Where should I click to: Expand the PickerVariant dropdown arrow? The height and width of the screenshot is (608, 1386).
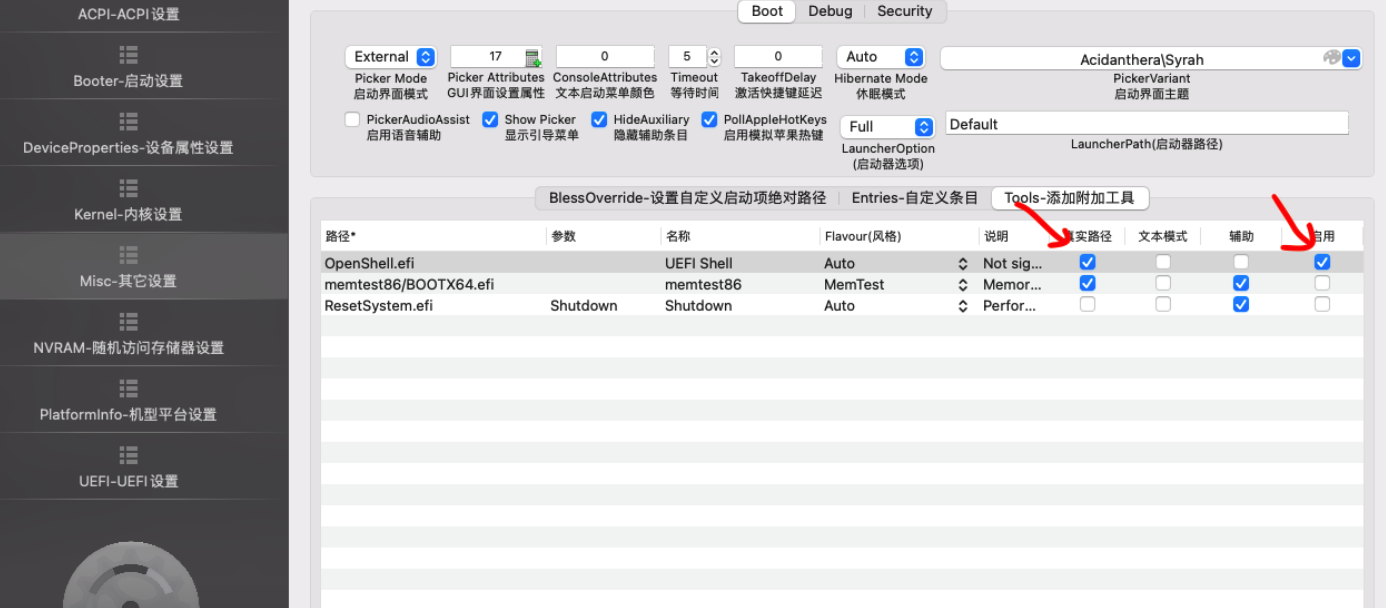(x=1351, y=58)
